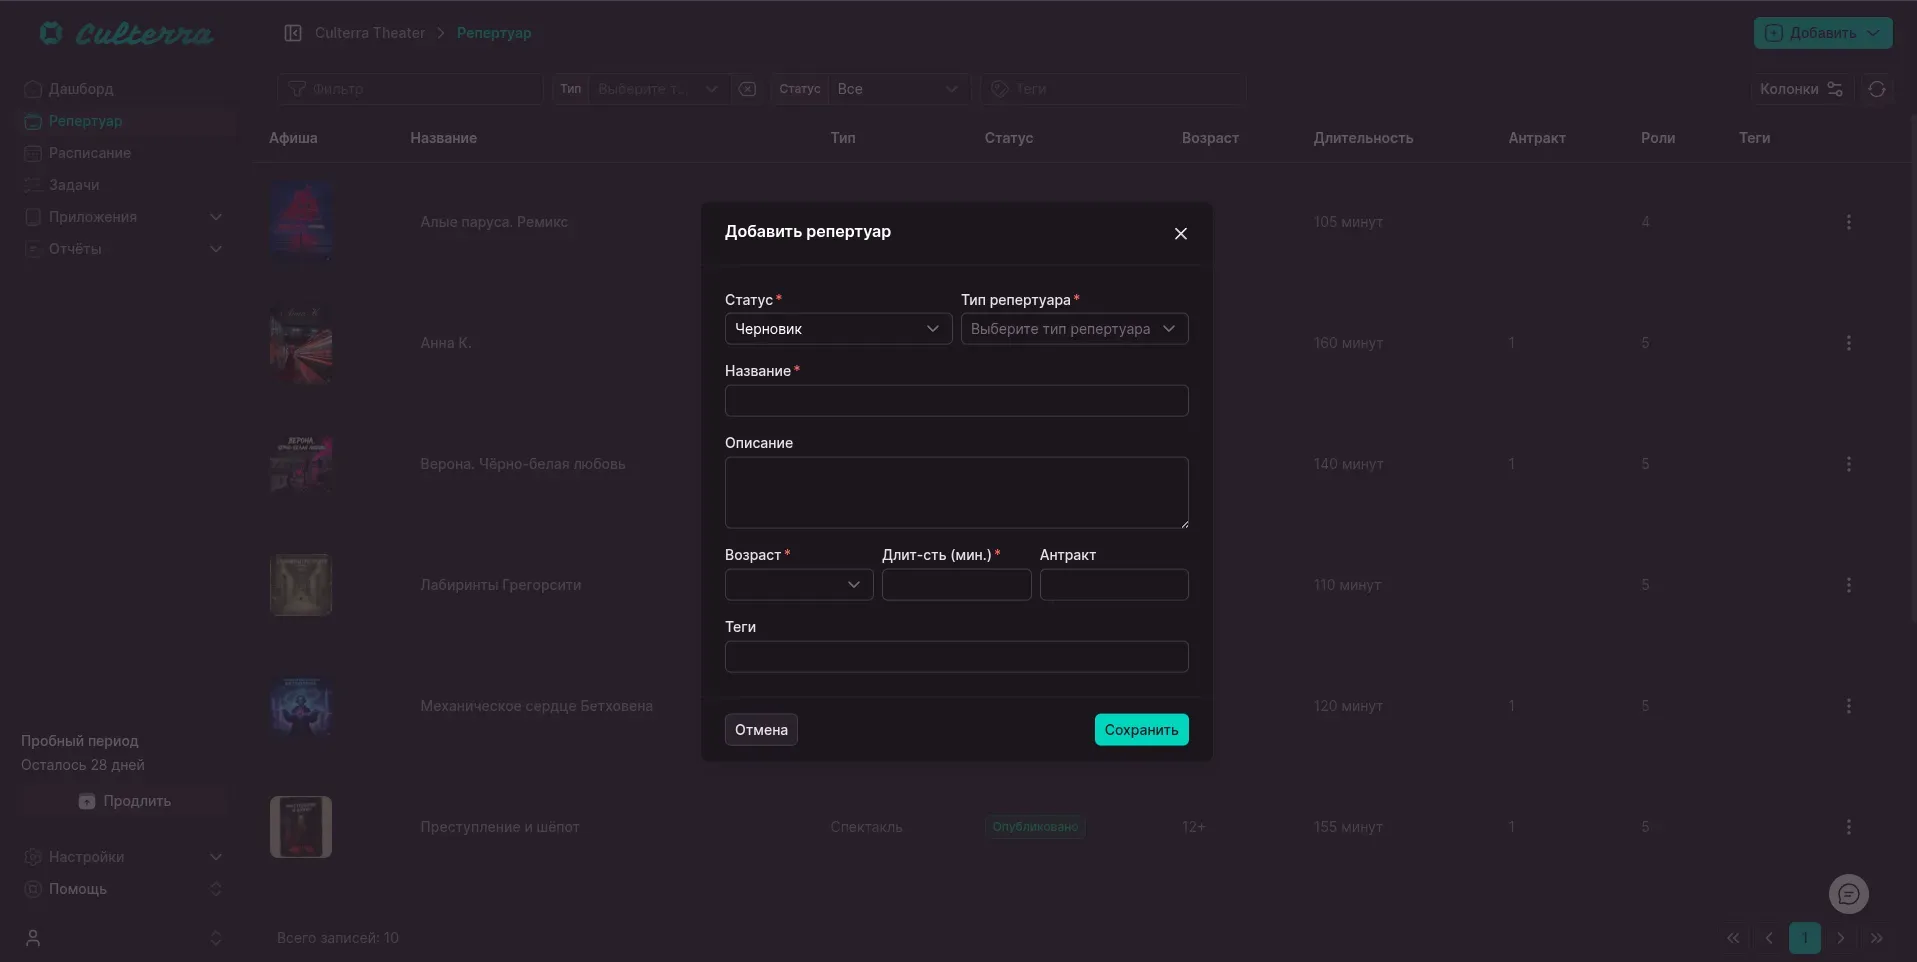1917x962 pixels.
Task: Clear the Тип filter with x icon
Action: 747,89
